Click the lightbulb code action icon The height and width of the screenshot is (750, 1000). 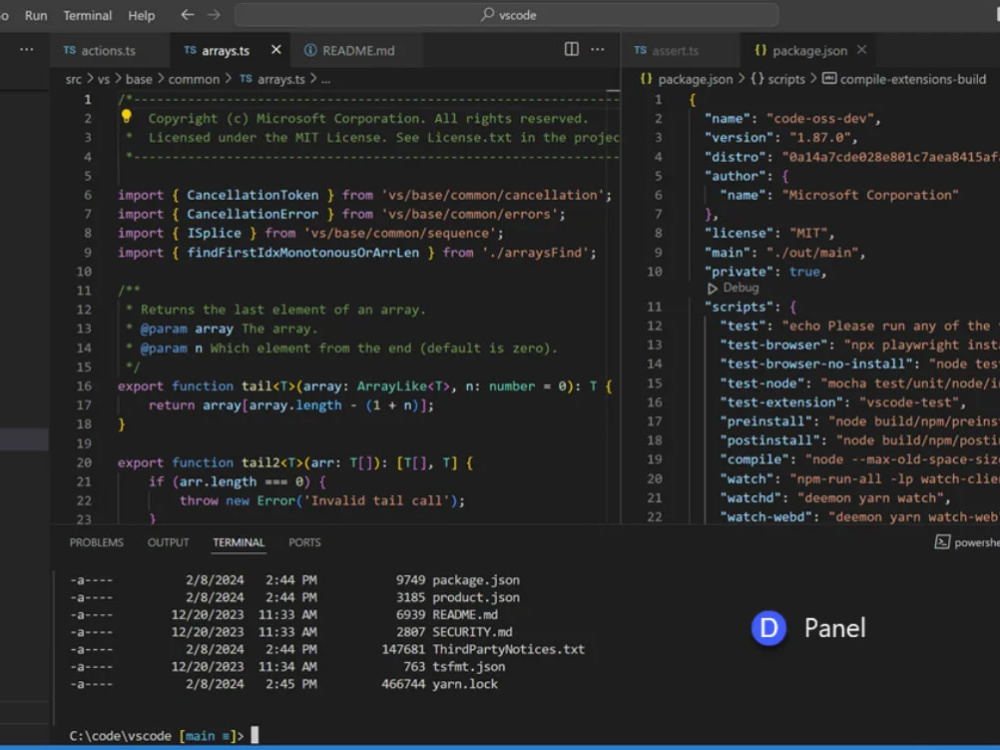point(126,116)
